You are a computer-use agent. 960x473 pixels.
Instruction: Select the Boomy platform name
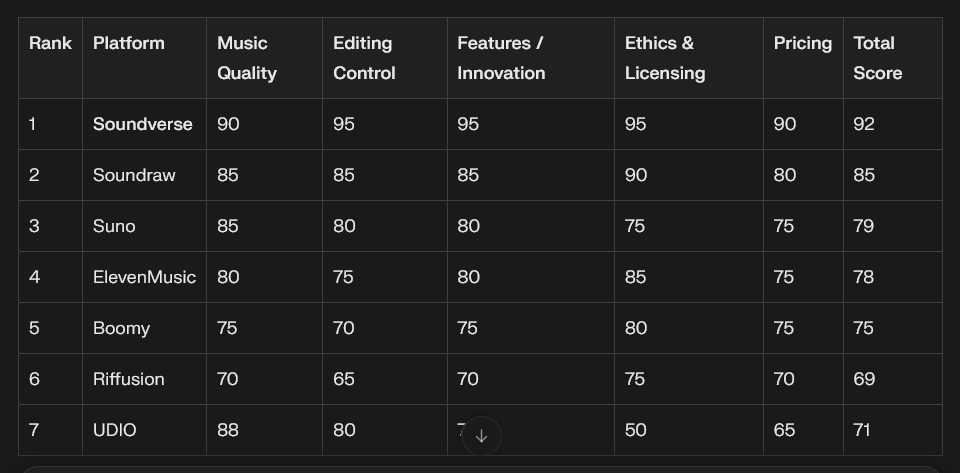point(121,329)
